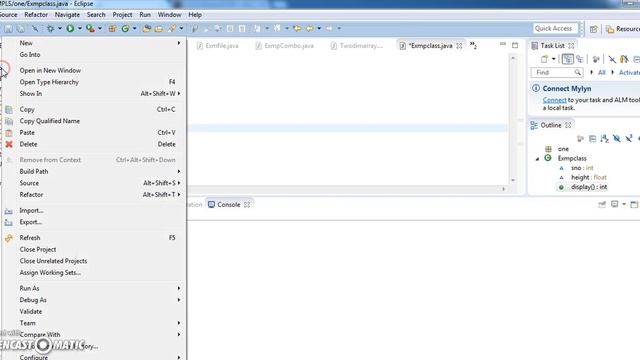Click the Search flashlight toolbar icon

pos(172,28)
